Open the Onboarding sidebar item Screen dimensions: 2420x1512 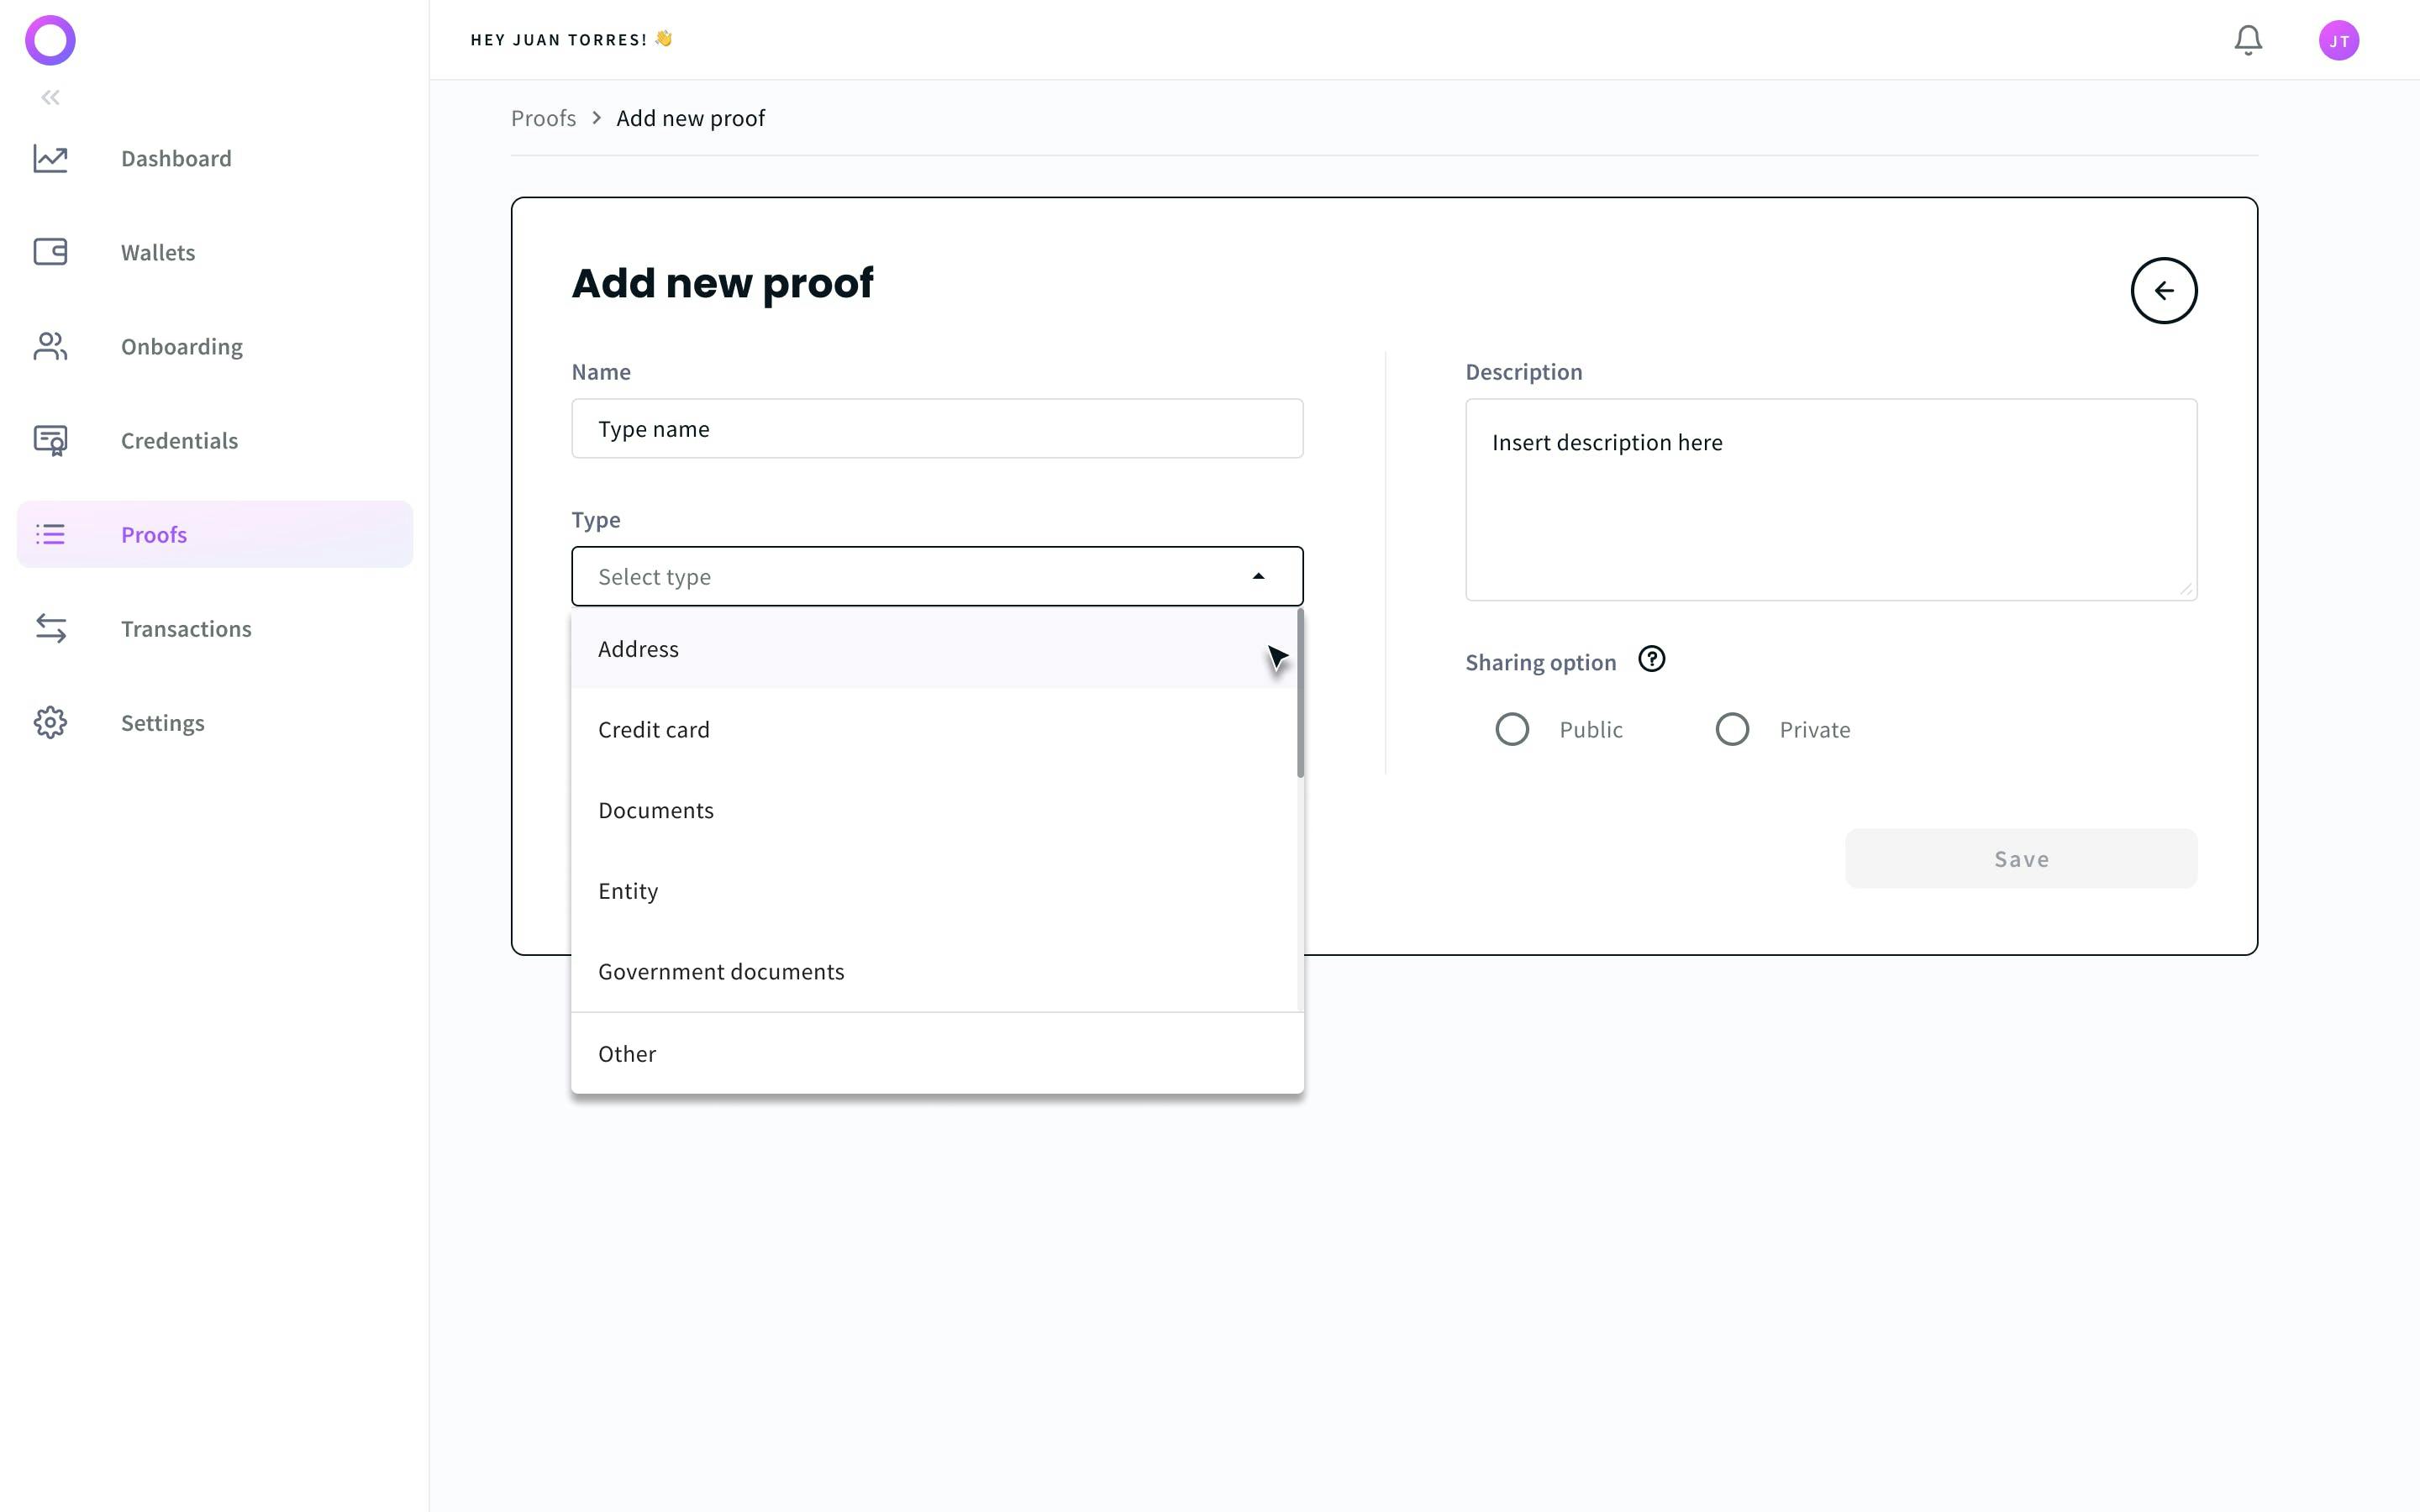coord(181,346)
